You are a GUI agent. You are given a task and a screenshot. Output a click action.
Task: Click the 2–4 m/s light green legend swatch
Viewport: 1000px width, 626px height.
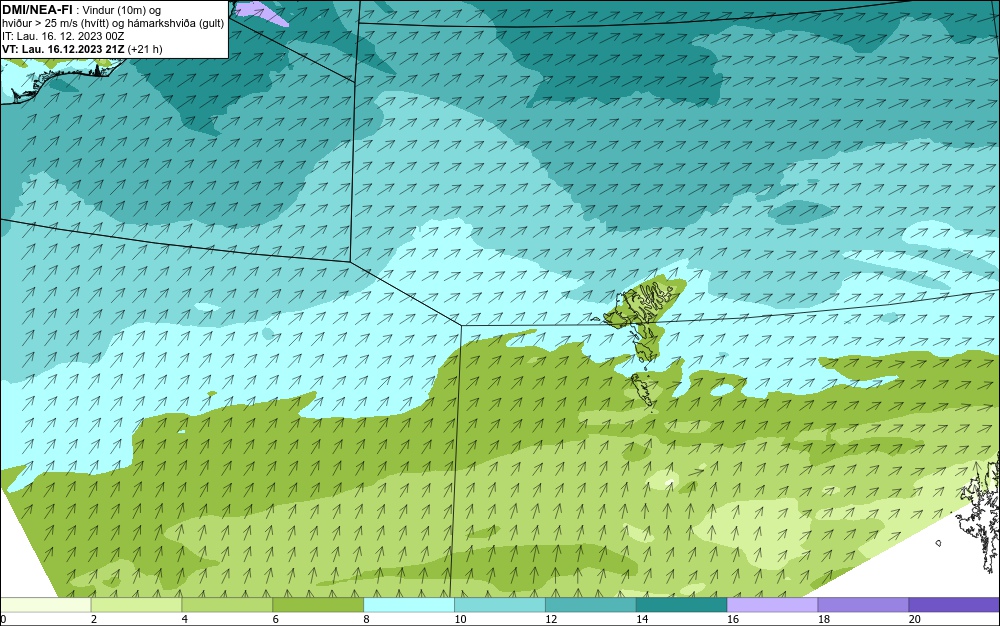pyautogui.click(x=136, y=605)
